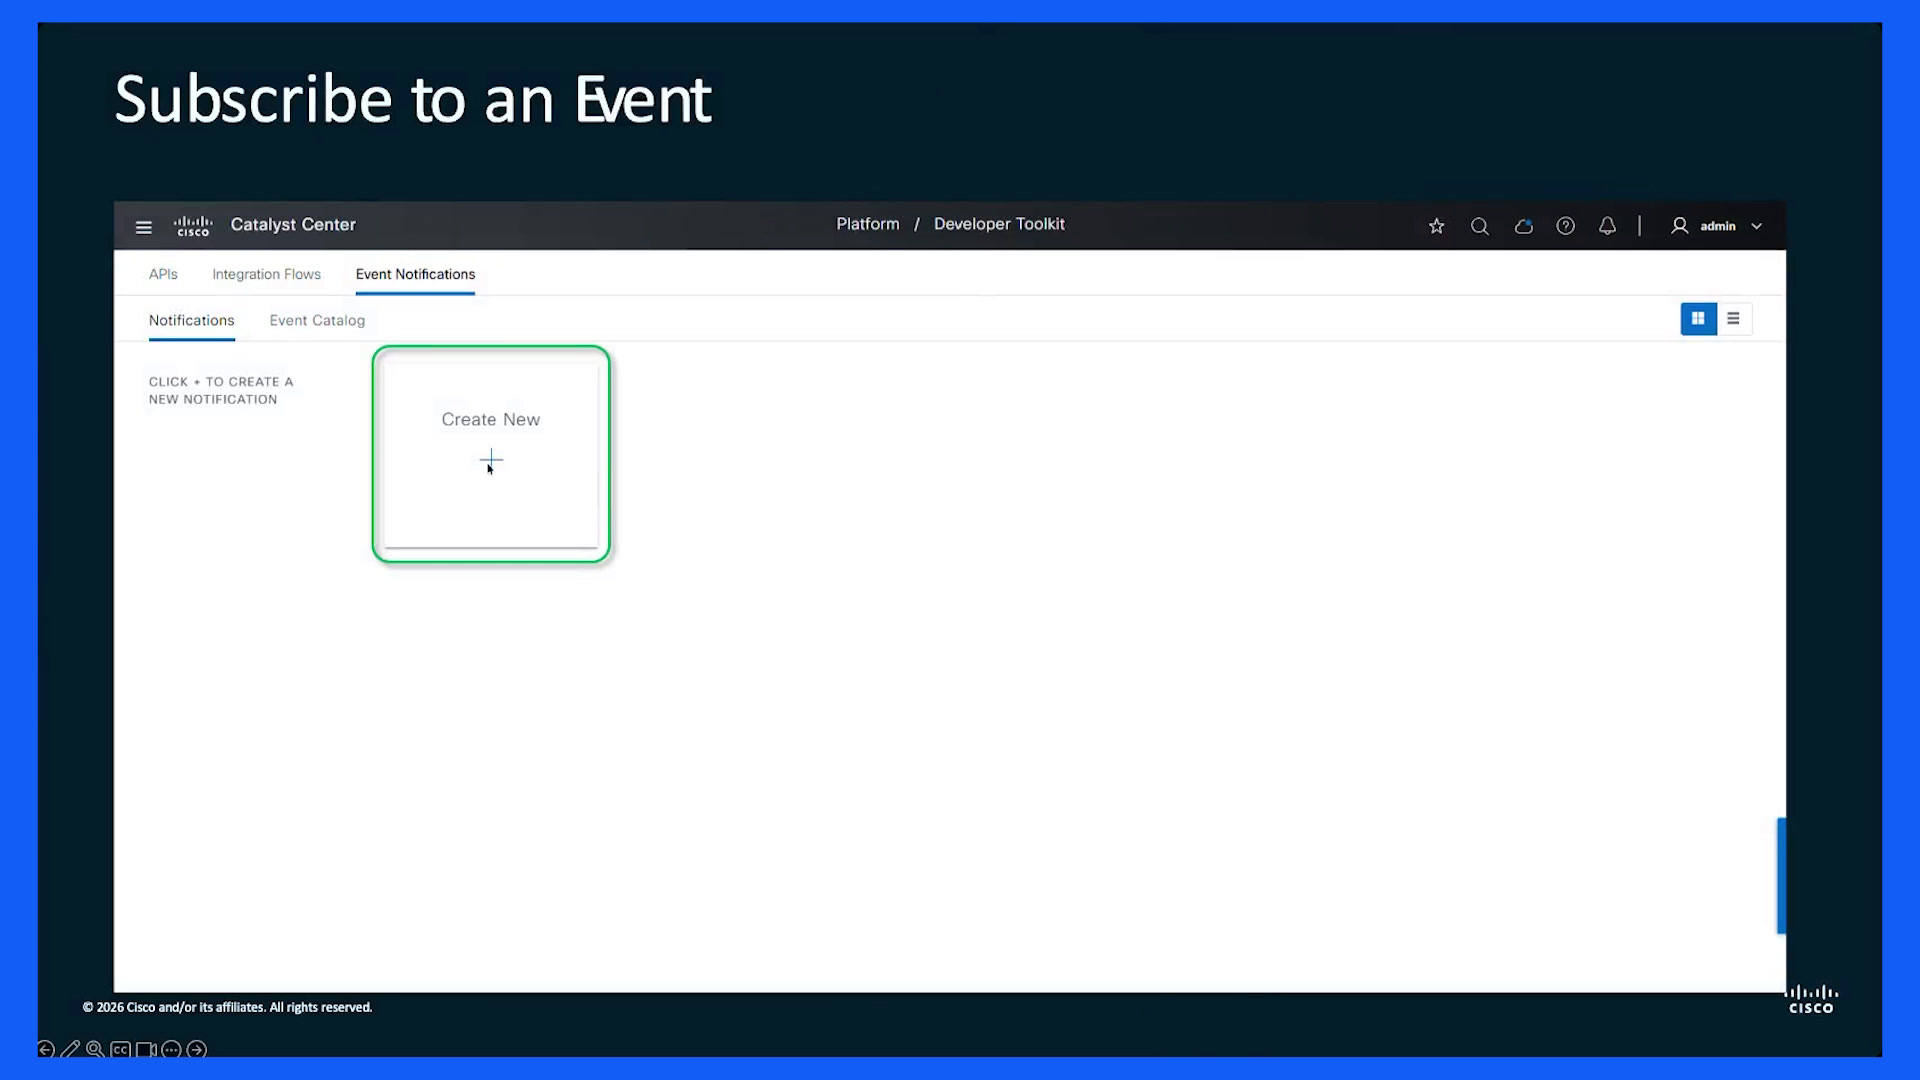Click the cloud status icon
The image size is (1920, 1080).
tap(1523, 226)
